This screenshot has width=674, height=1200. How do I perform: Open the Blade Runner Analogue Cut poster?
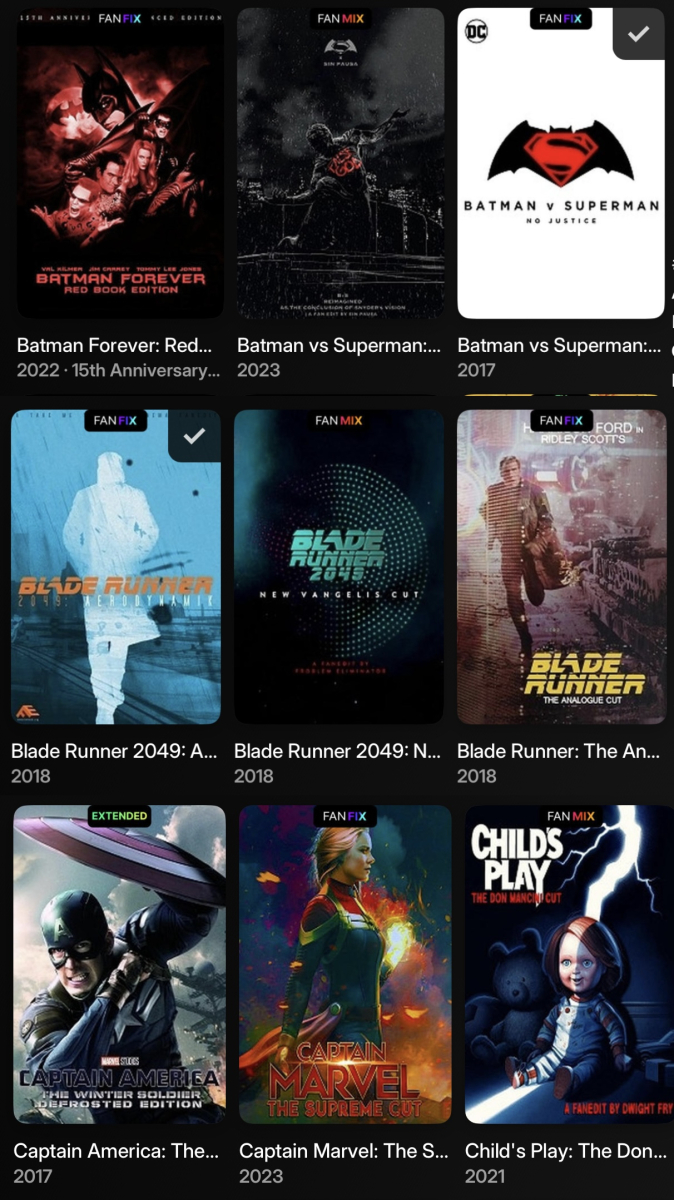tap(562, 566)
